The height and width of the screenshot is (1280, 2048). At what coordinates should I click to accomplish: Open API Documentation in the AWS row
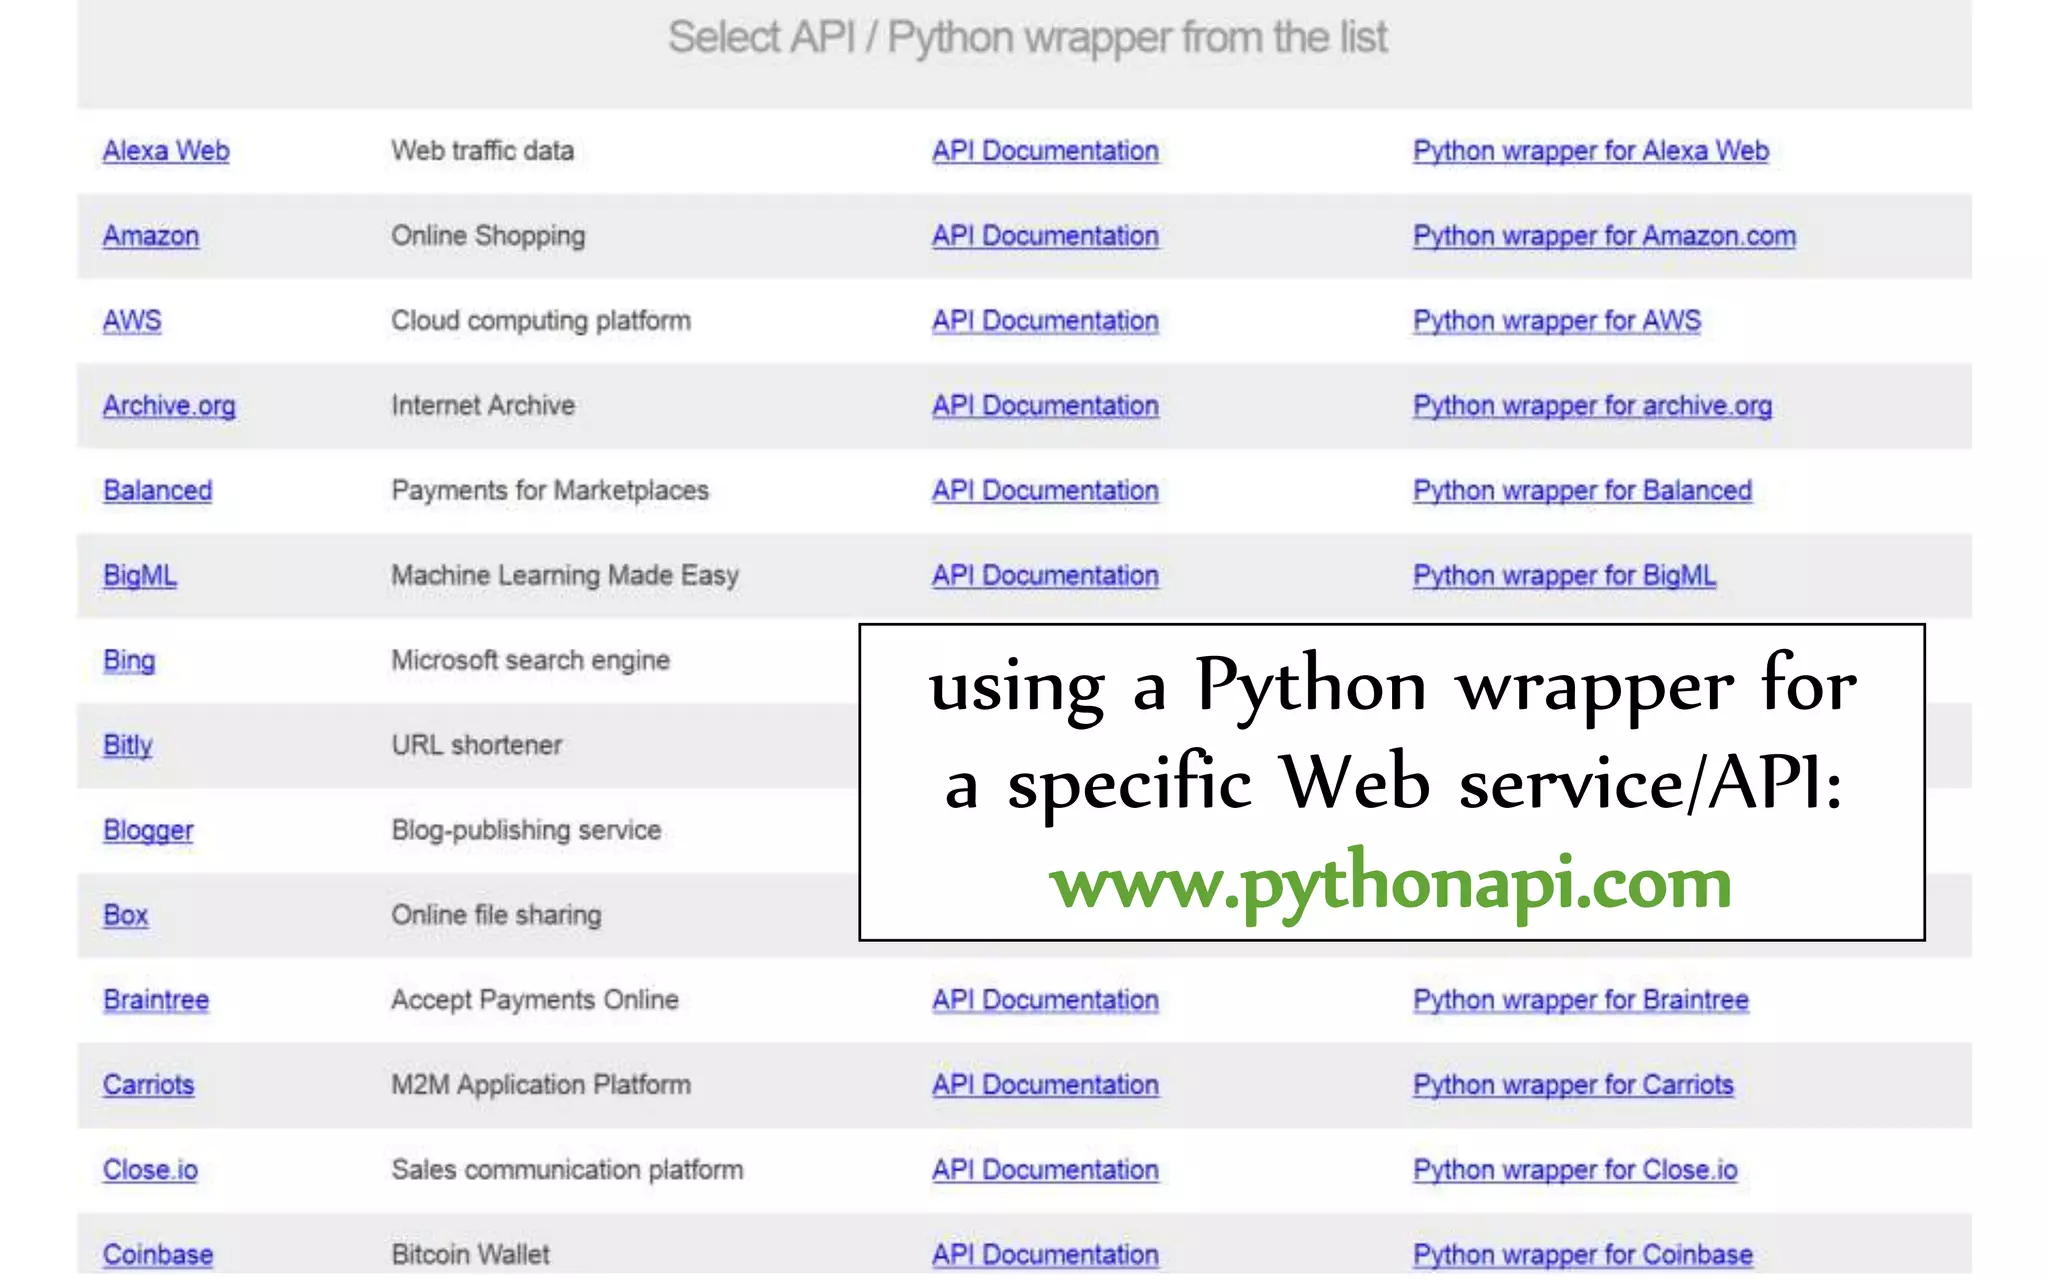1045,321
